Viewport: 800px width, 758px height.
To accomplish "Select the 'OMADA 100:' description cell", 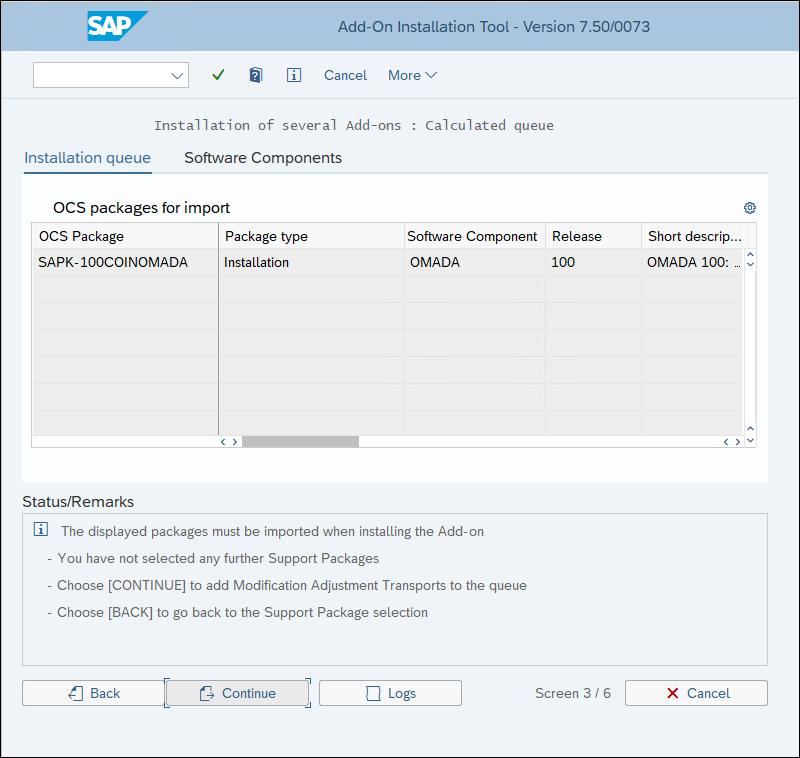I will pyautogui.click(x=692, y=262).
